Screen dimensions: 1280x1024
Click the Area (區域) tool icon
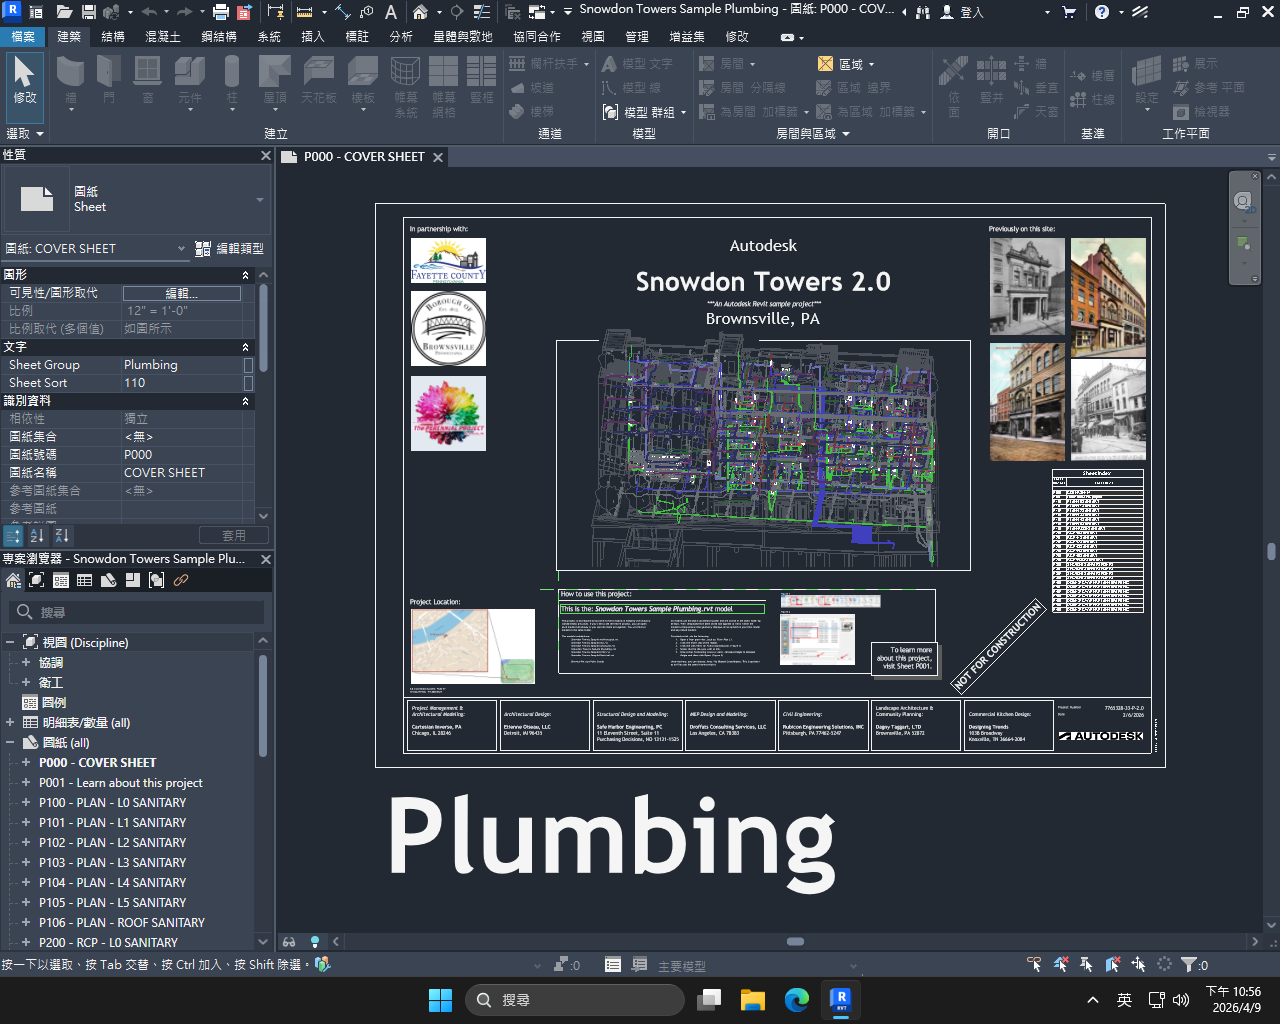click(825, 64)
